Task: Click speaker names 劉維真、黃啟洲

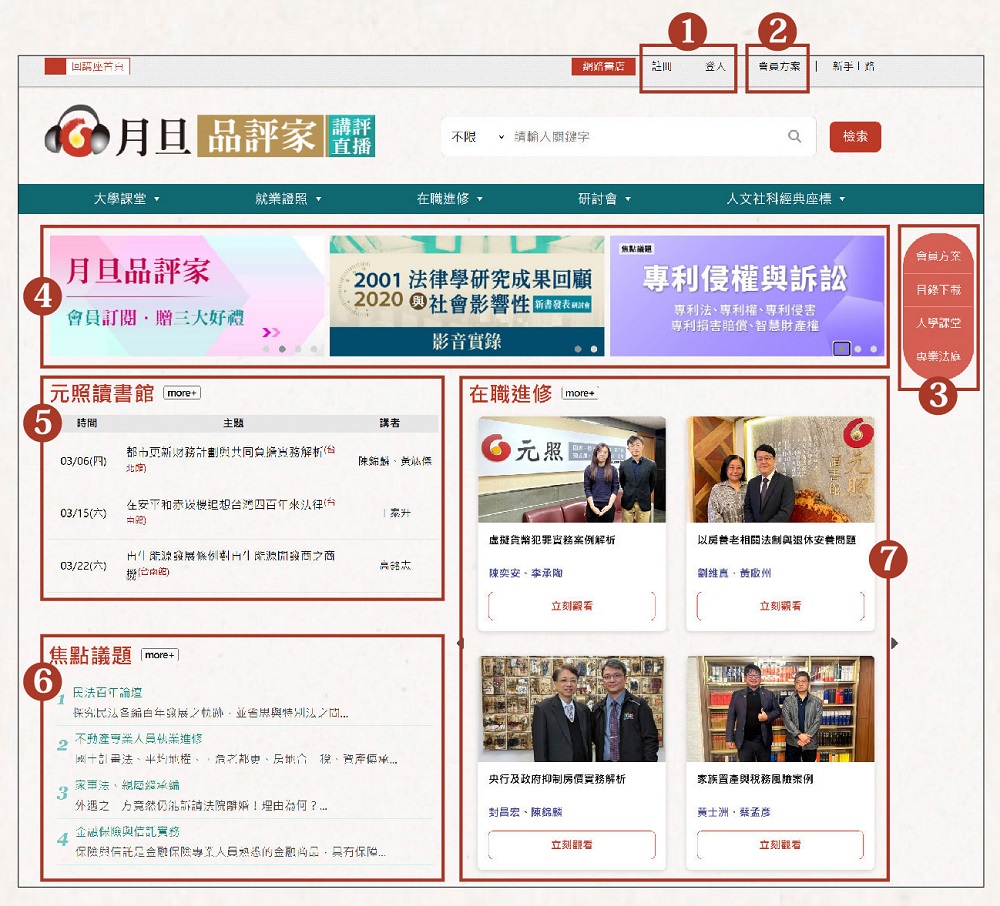Action: pos(734,573)
